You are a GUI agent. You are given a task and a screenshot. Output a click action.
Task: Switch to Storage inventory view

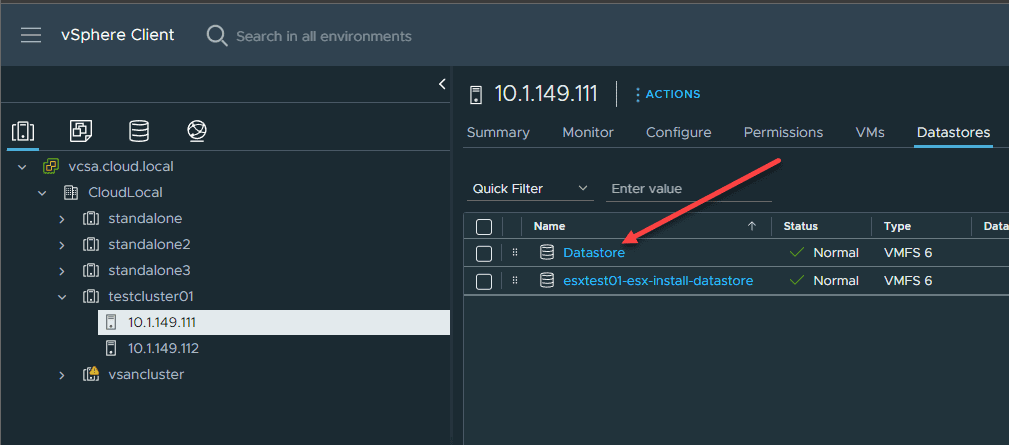click(x=139, y=131)
